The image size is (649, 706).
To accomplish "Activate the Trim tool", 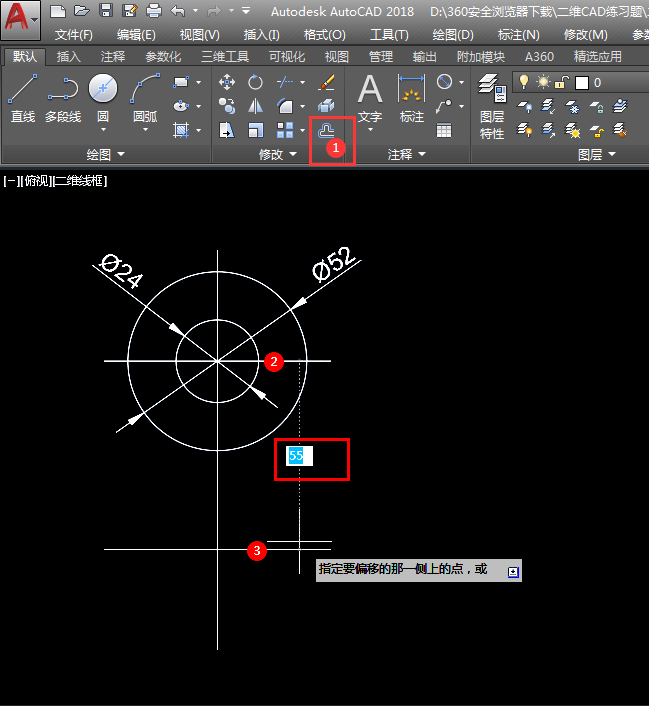I will (x=285, y=82).
